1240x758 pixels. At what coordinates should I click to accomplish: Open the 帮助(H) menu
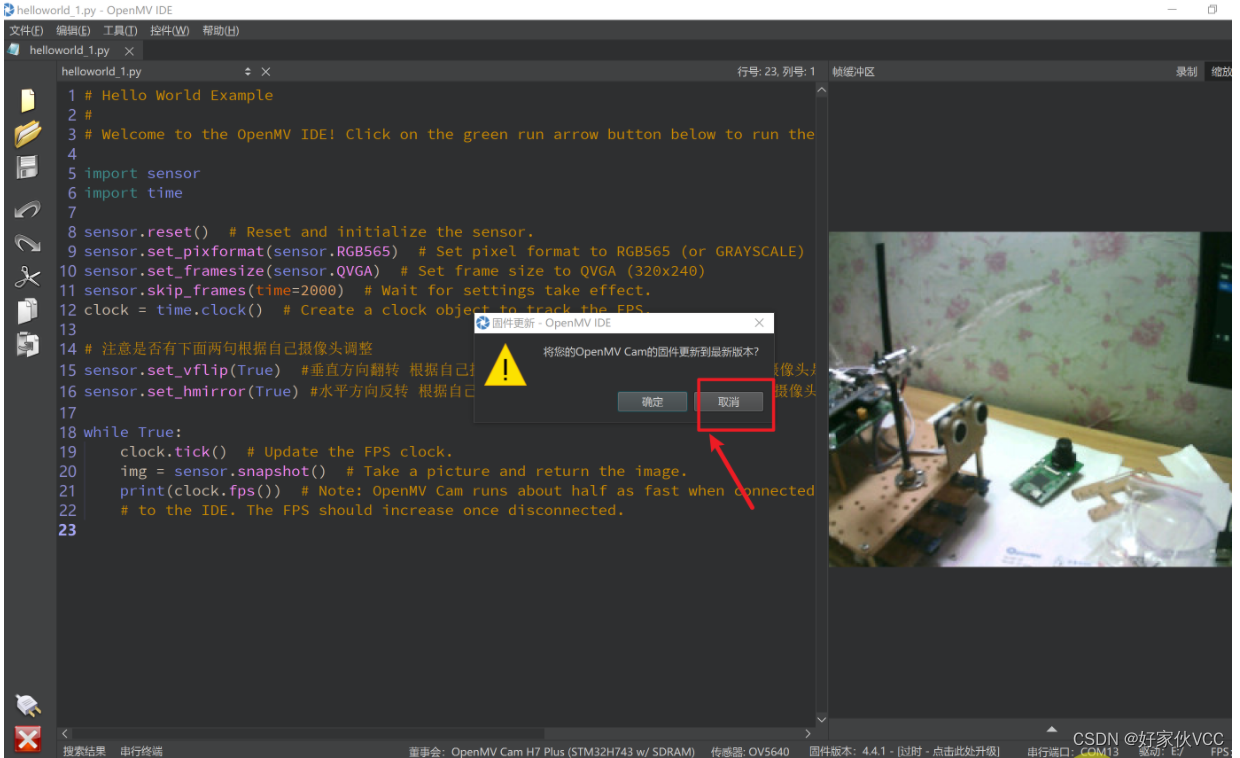(221, 30)
